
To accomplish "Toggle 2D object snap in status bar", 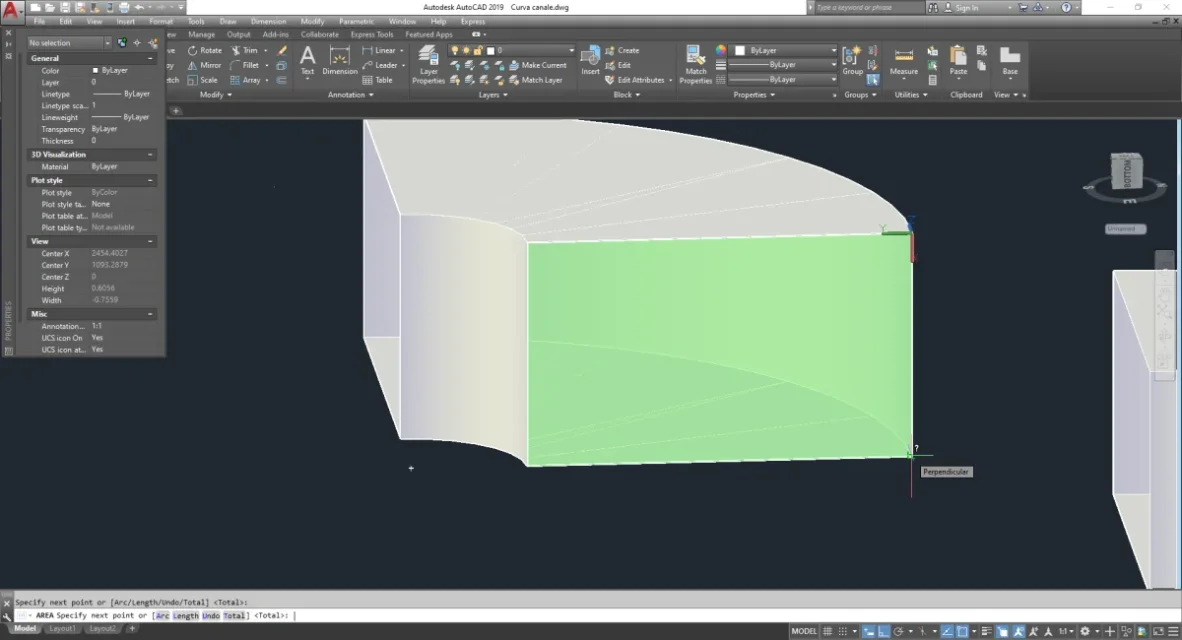I will (x=962, y=631).
